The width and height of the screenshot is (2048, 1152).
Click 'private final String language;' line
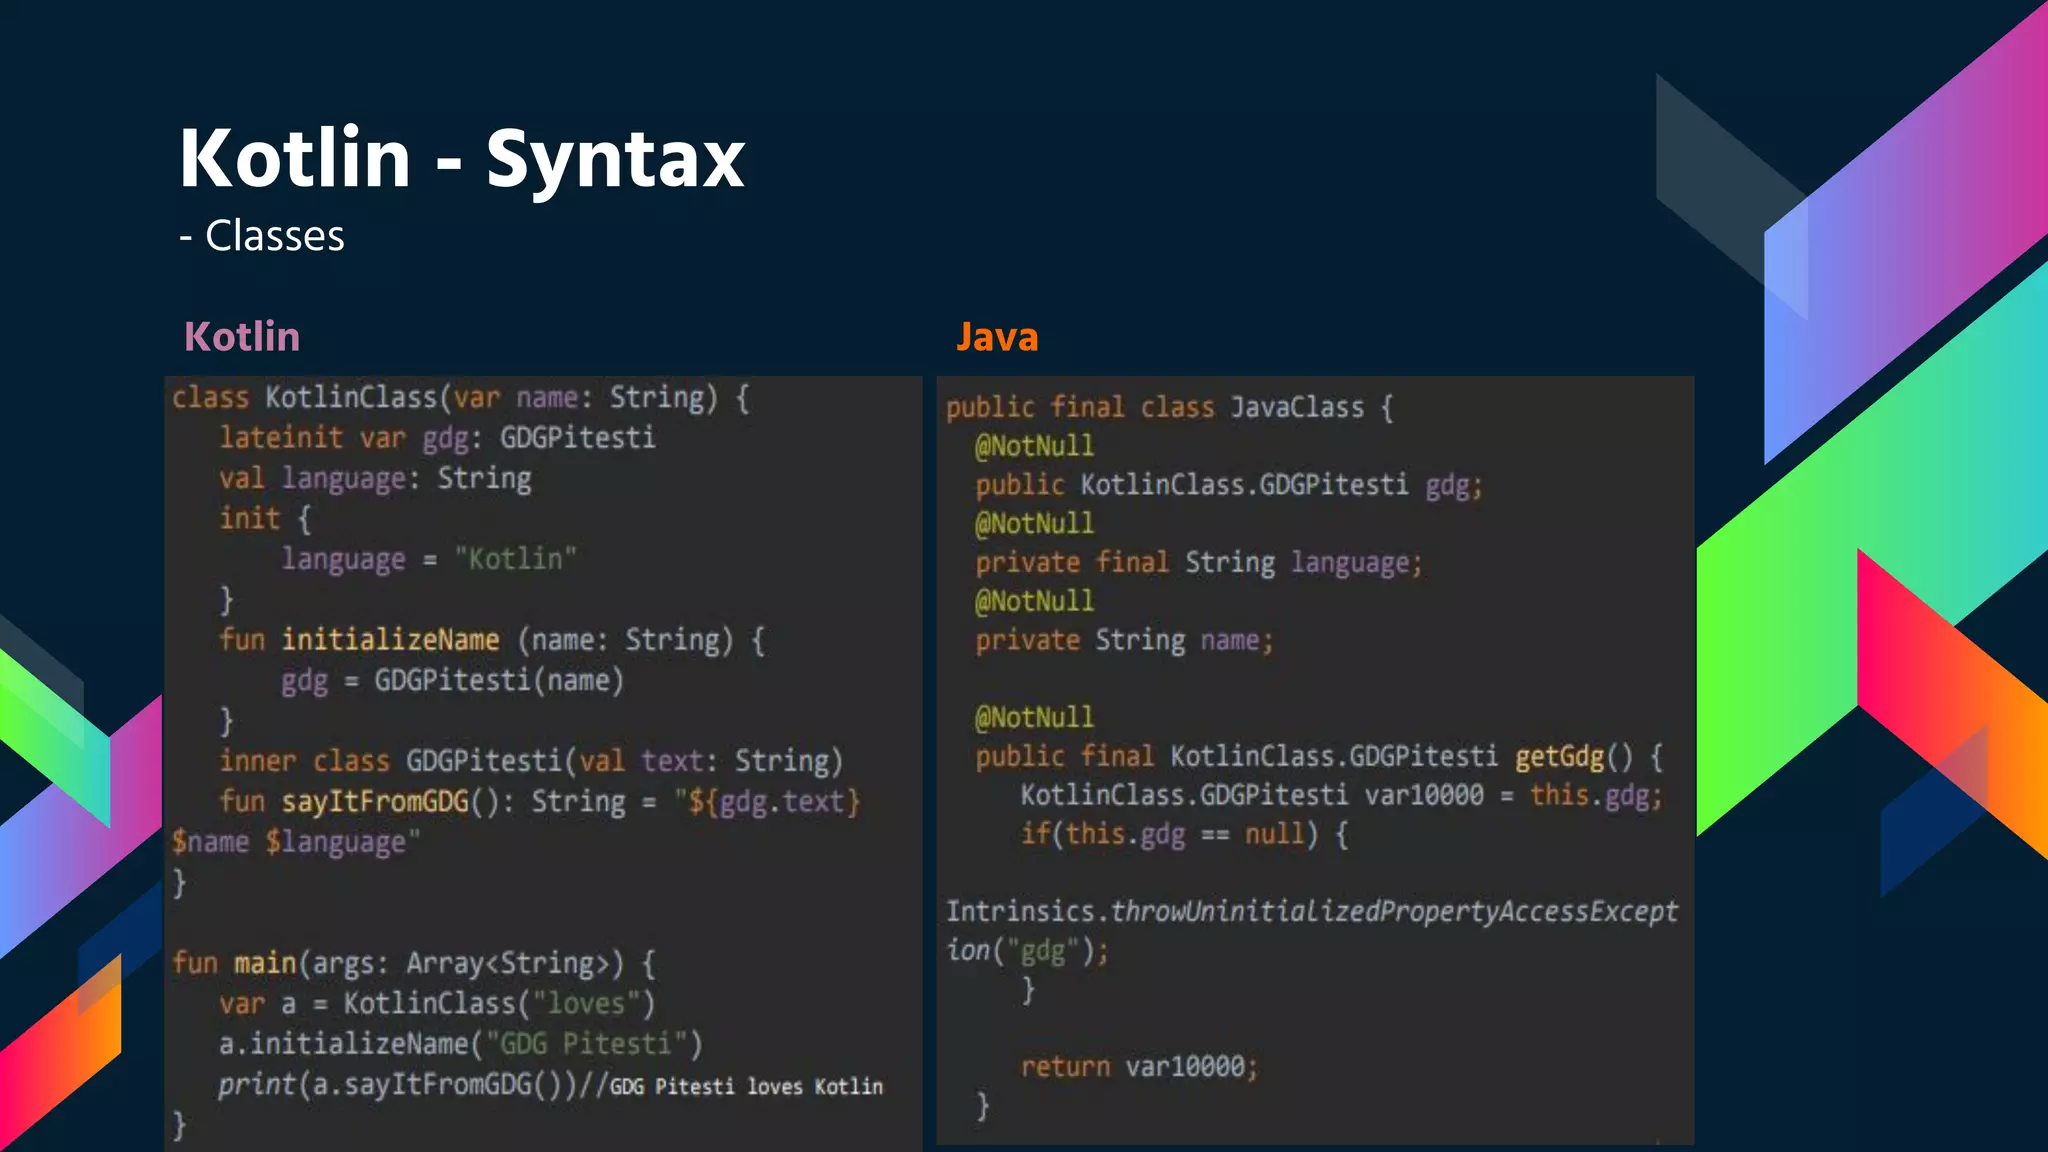(x=1198, y=563)
